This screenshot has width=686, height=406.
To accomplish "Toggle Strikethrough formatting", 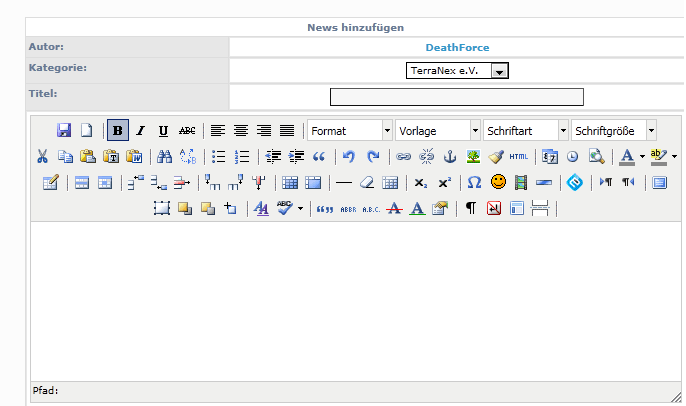I will [187, 130].
